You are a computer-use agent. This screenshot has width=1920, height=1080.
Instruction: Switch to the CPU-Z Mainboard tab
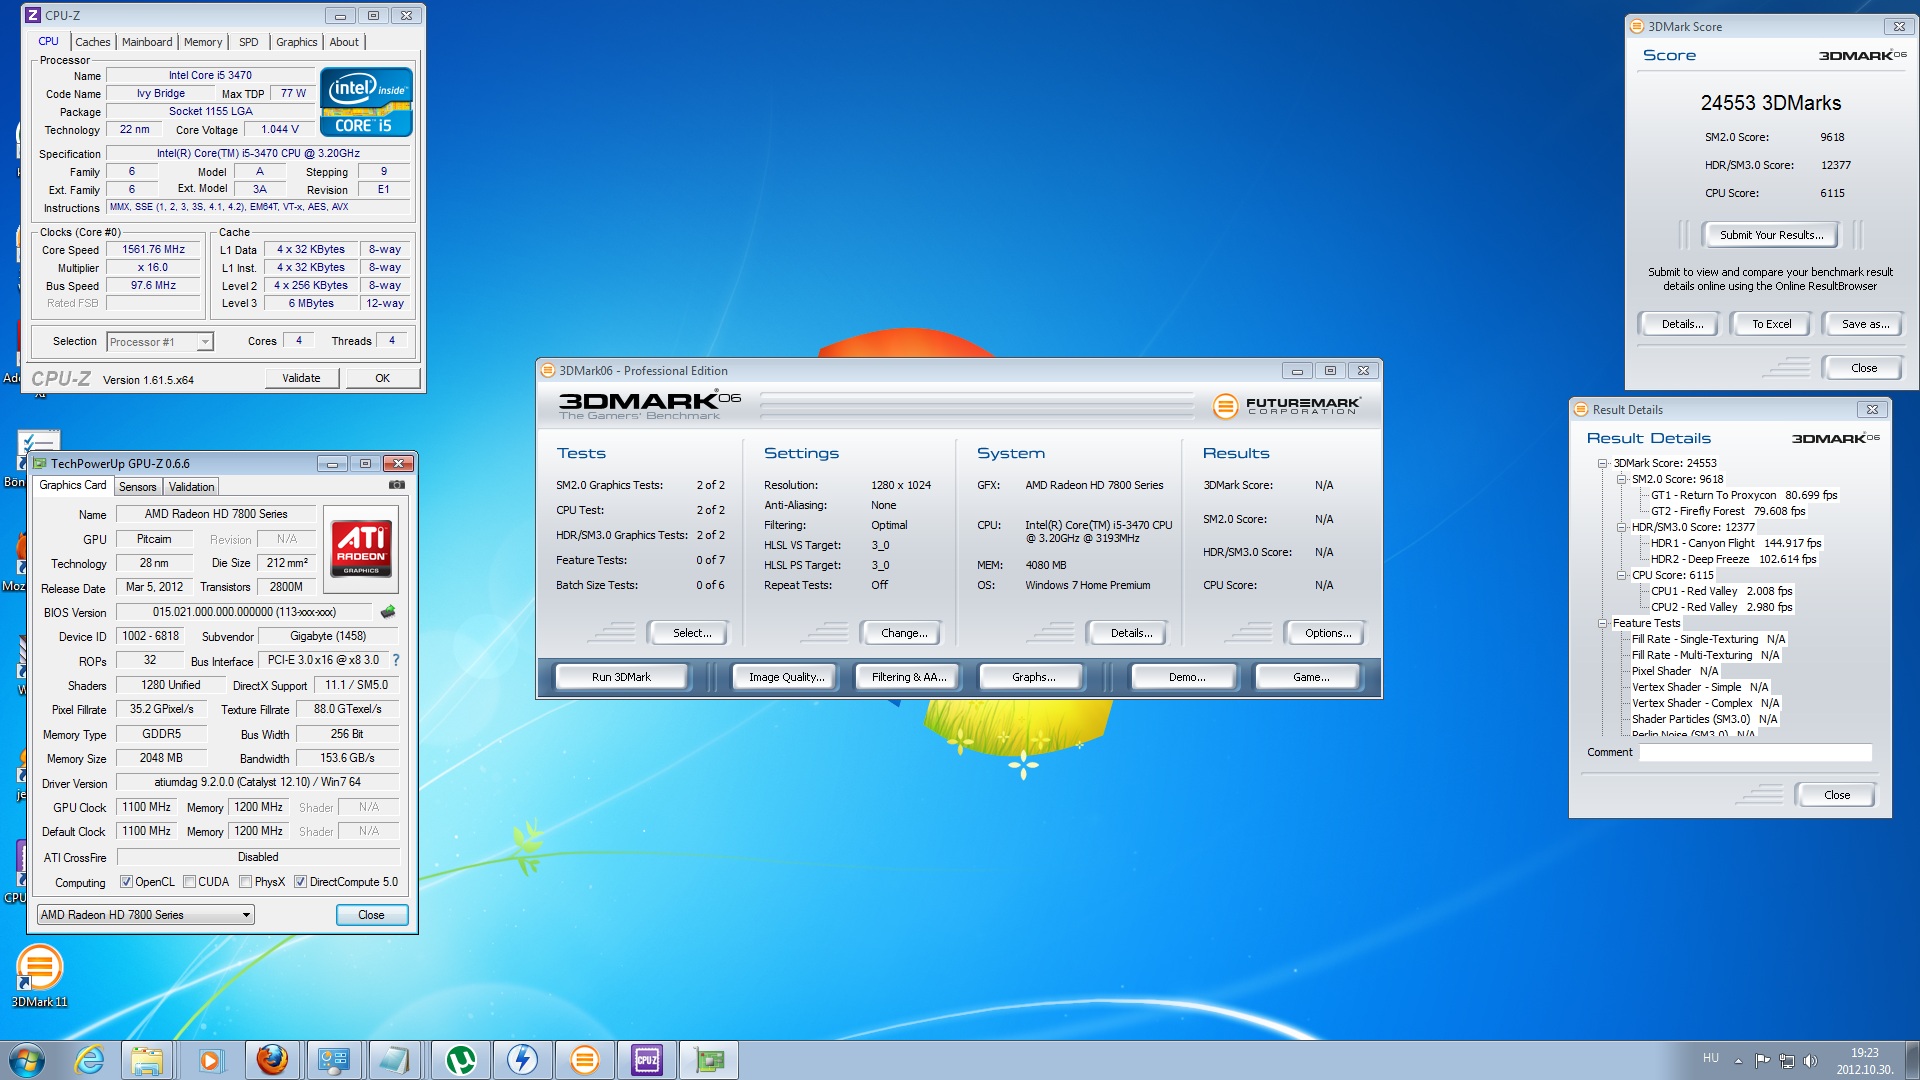click(x=147, y=42)
